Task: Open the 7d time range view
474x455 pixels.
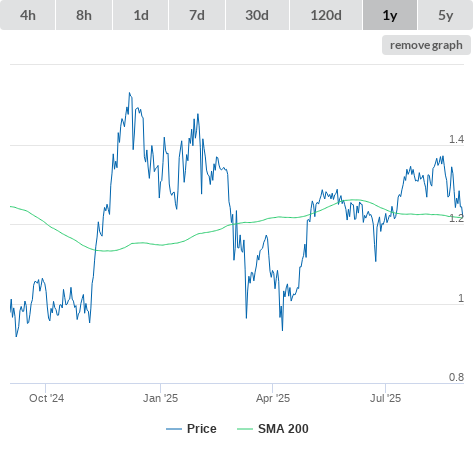Action: [197, 15]
